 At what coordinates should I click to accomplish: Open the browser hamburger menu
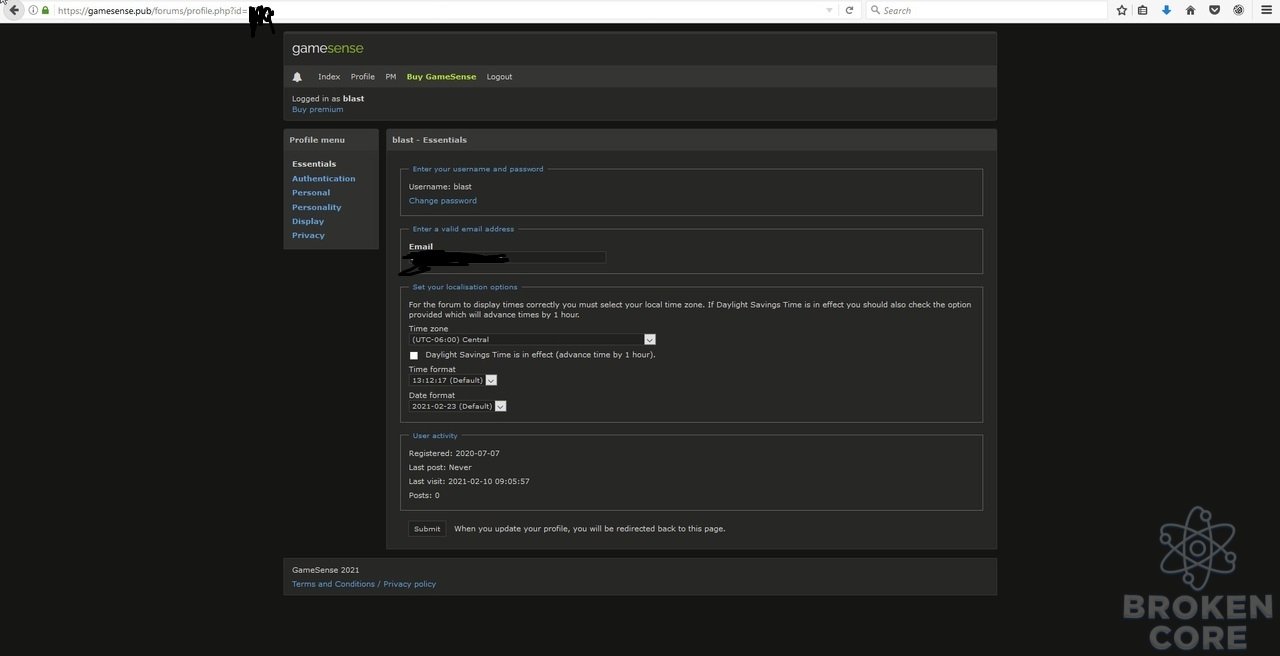tap(1265, 10)
